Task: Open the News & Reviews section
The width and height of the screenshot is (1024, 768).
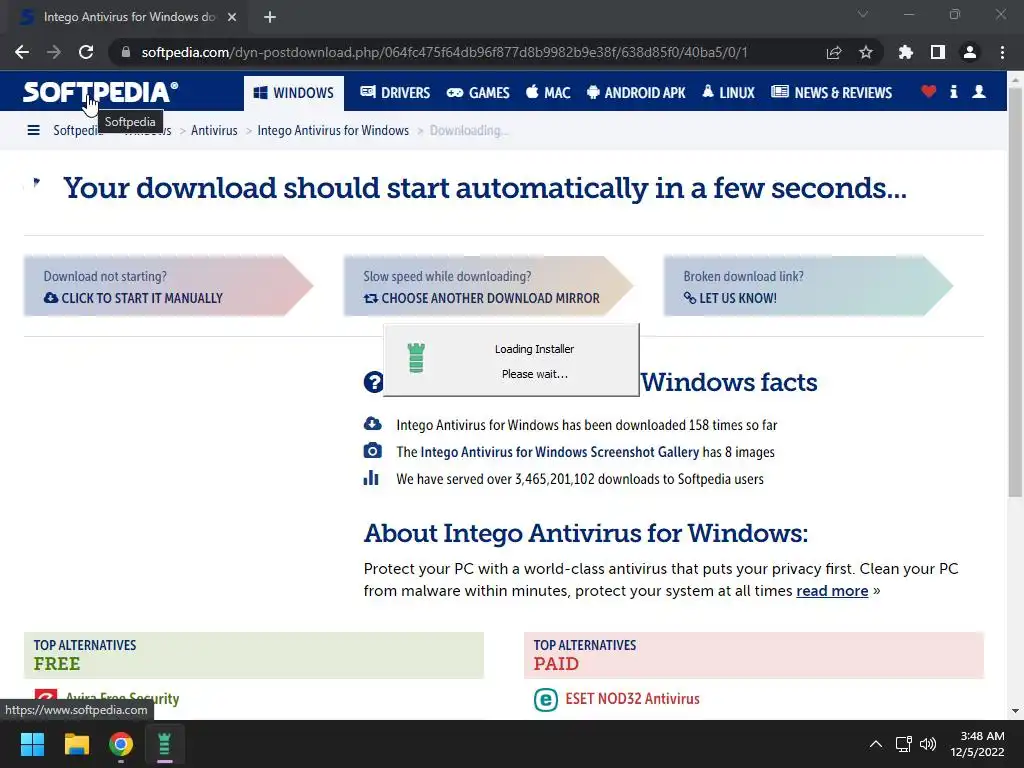Action: (x=831, y=93)
